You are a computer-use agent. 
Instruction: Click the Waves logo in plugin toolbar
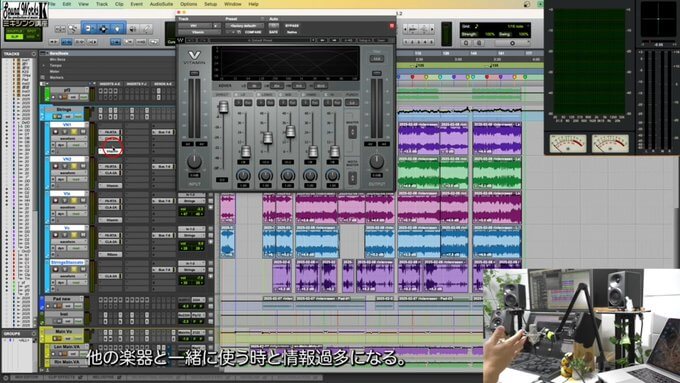(x=181, y=40)
